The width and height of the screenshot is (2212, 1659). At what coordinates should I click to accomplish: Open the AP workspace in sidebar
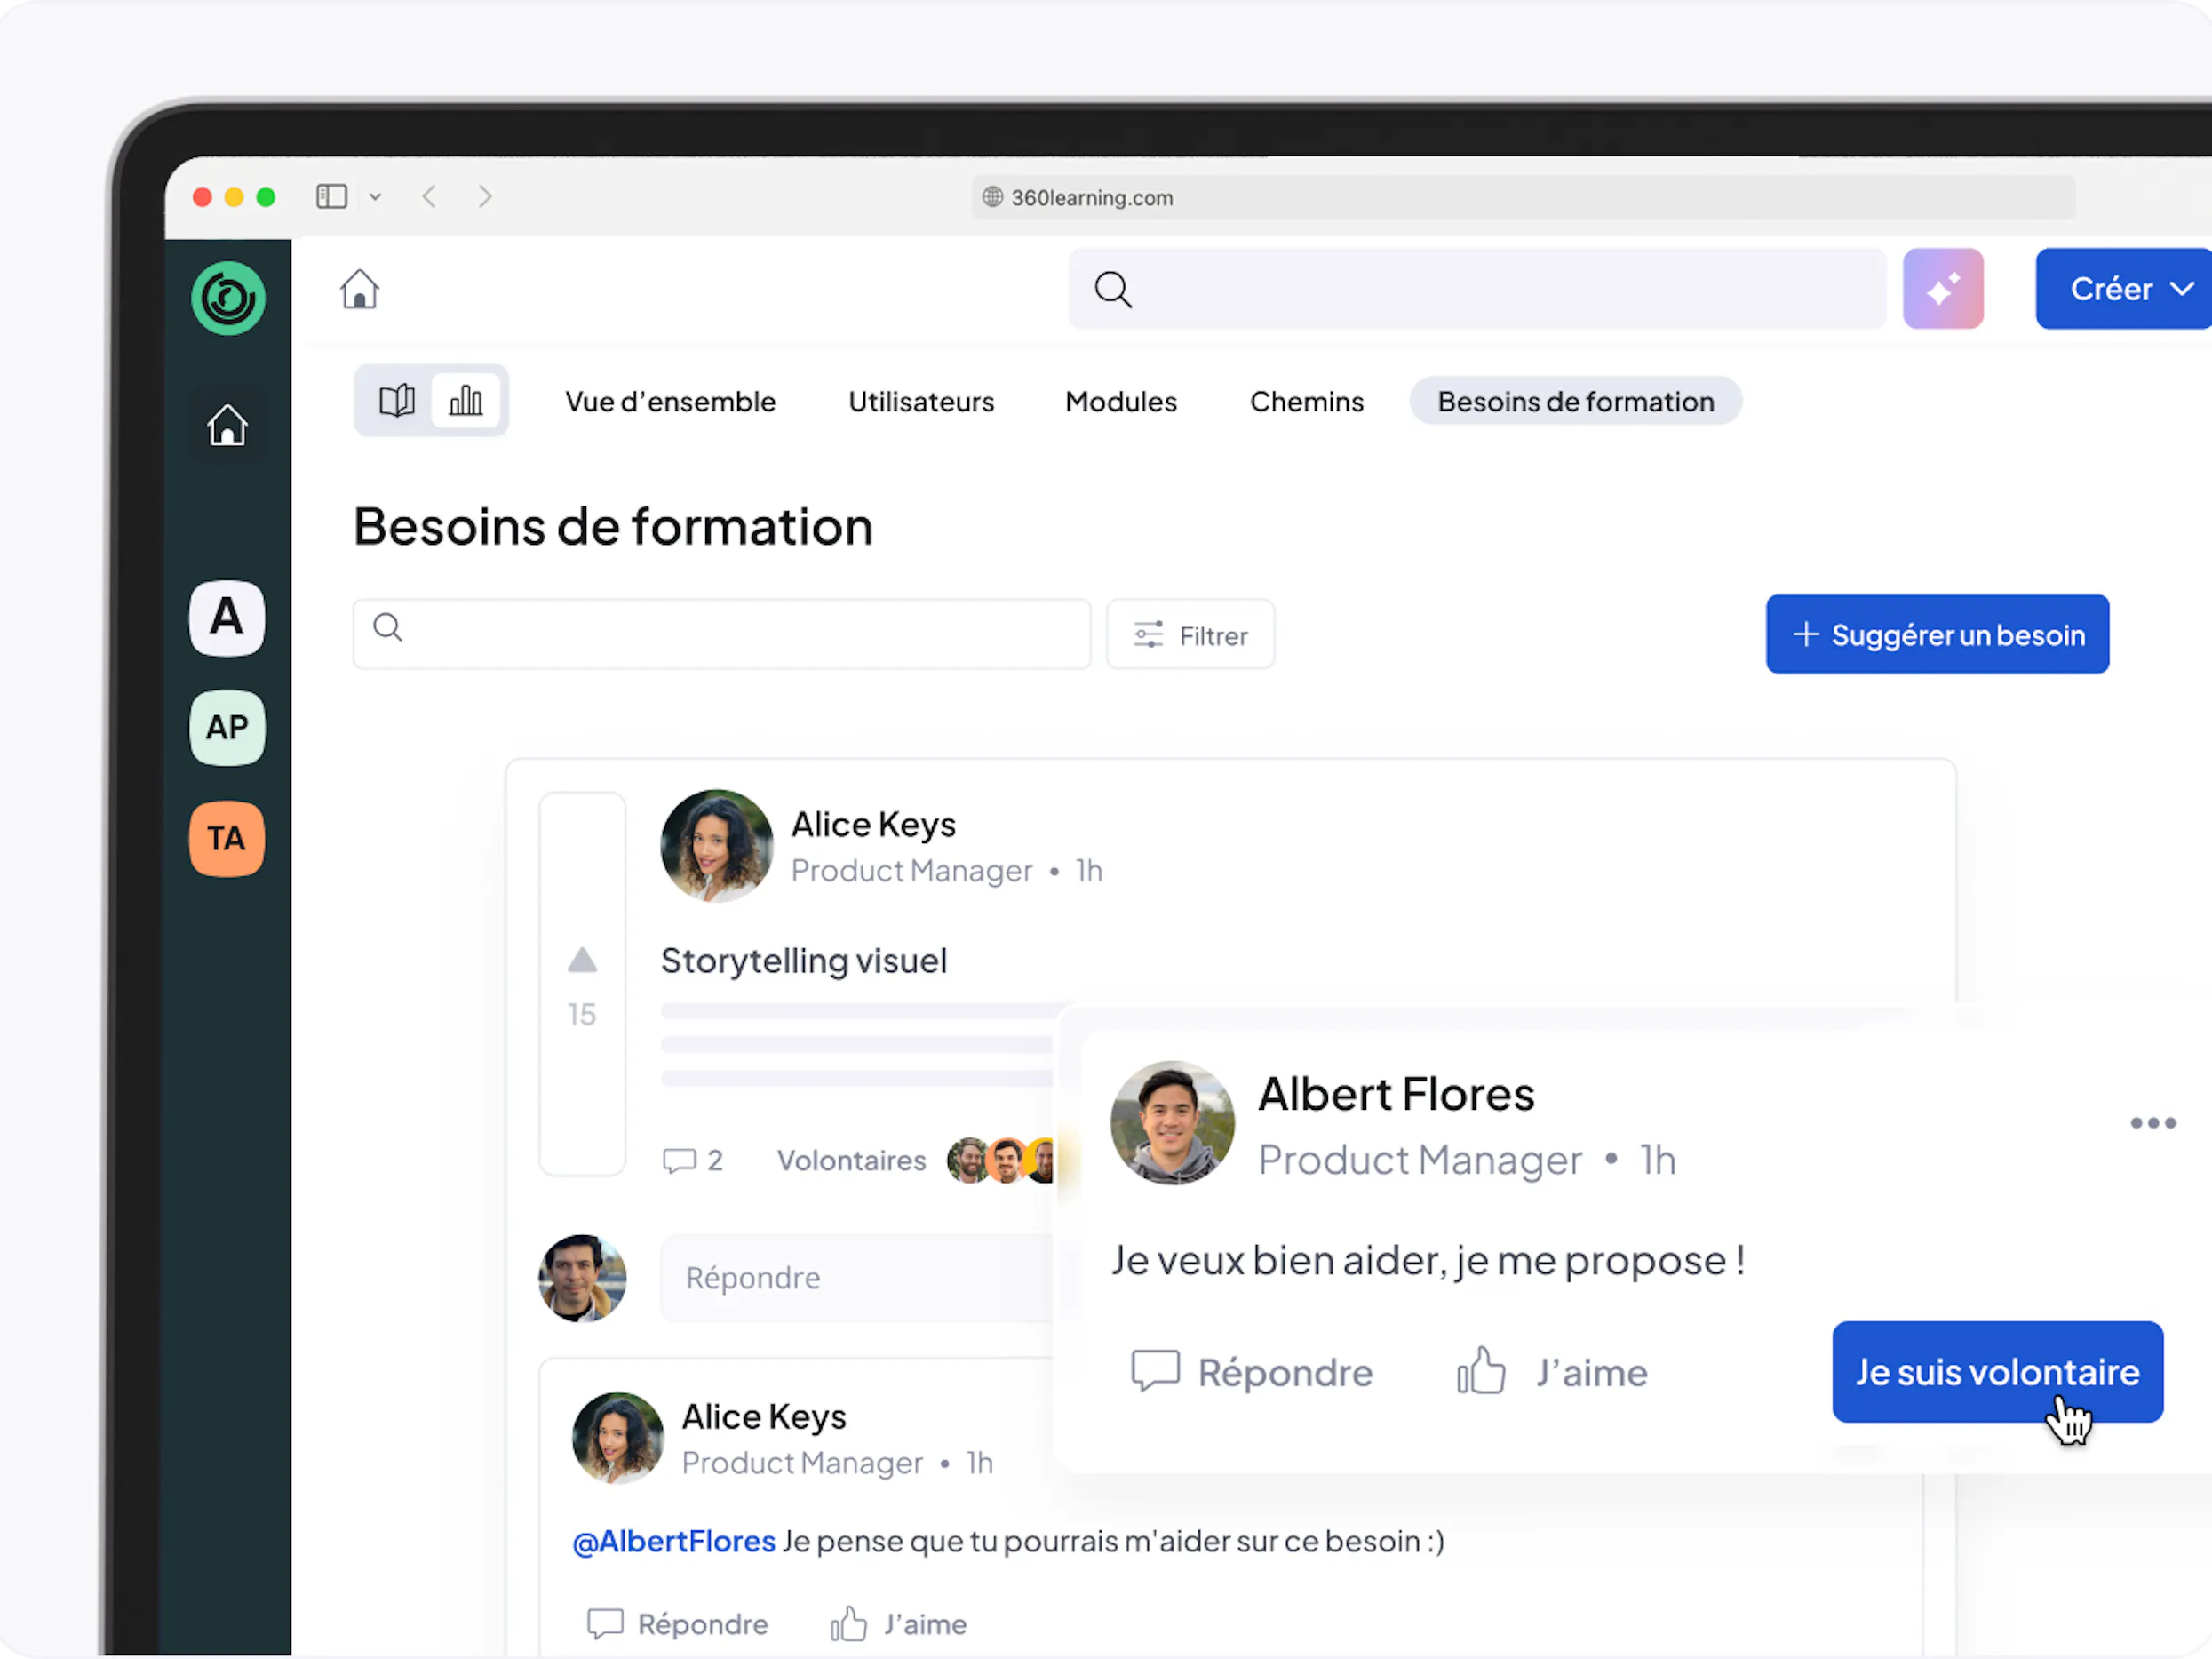pyautogui.click(x=227, y=728)
